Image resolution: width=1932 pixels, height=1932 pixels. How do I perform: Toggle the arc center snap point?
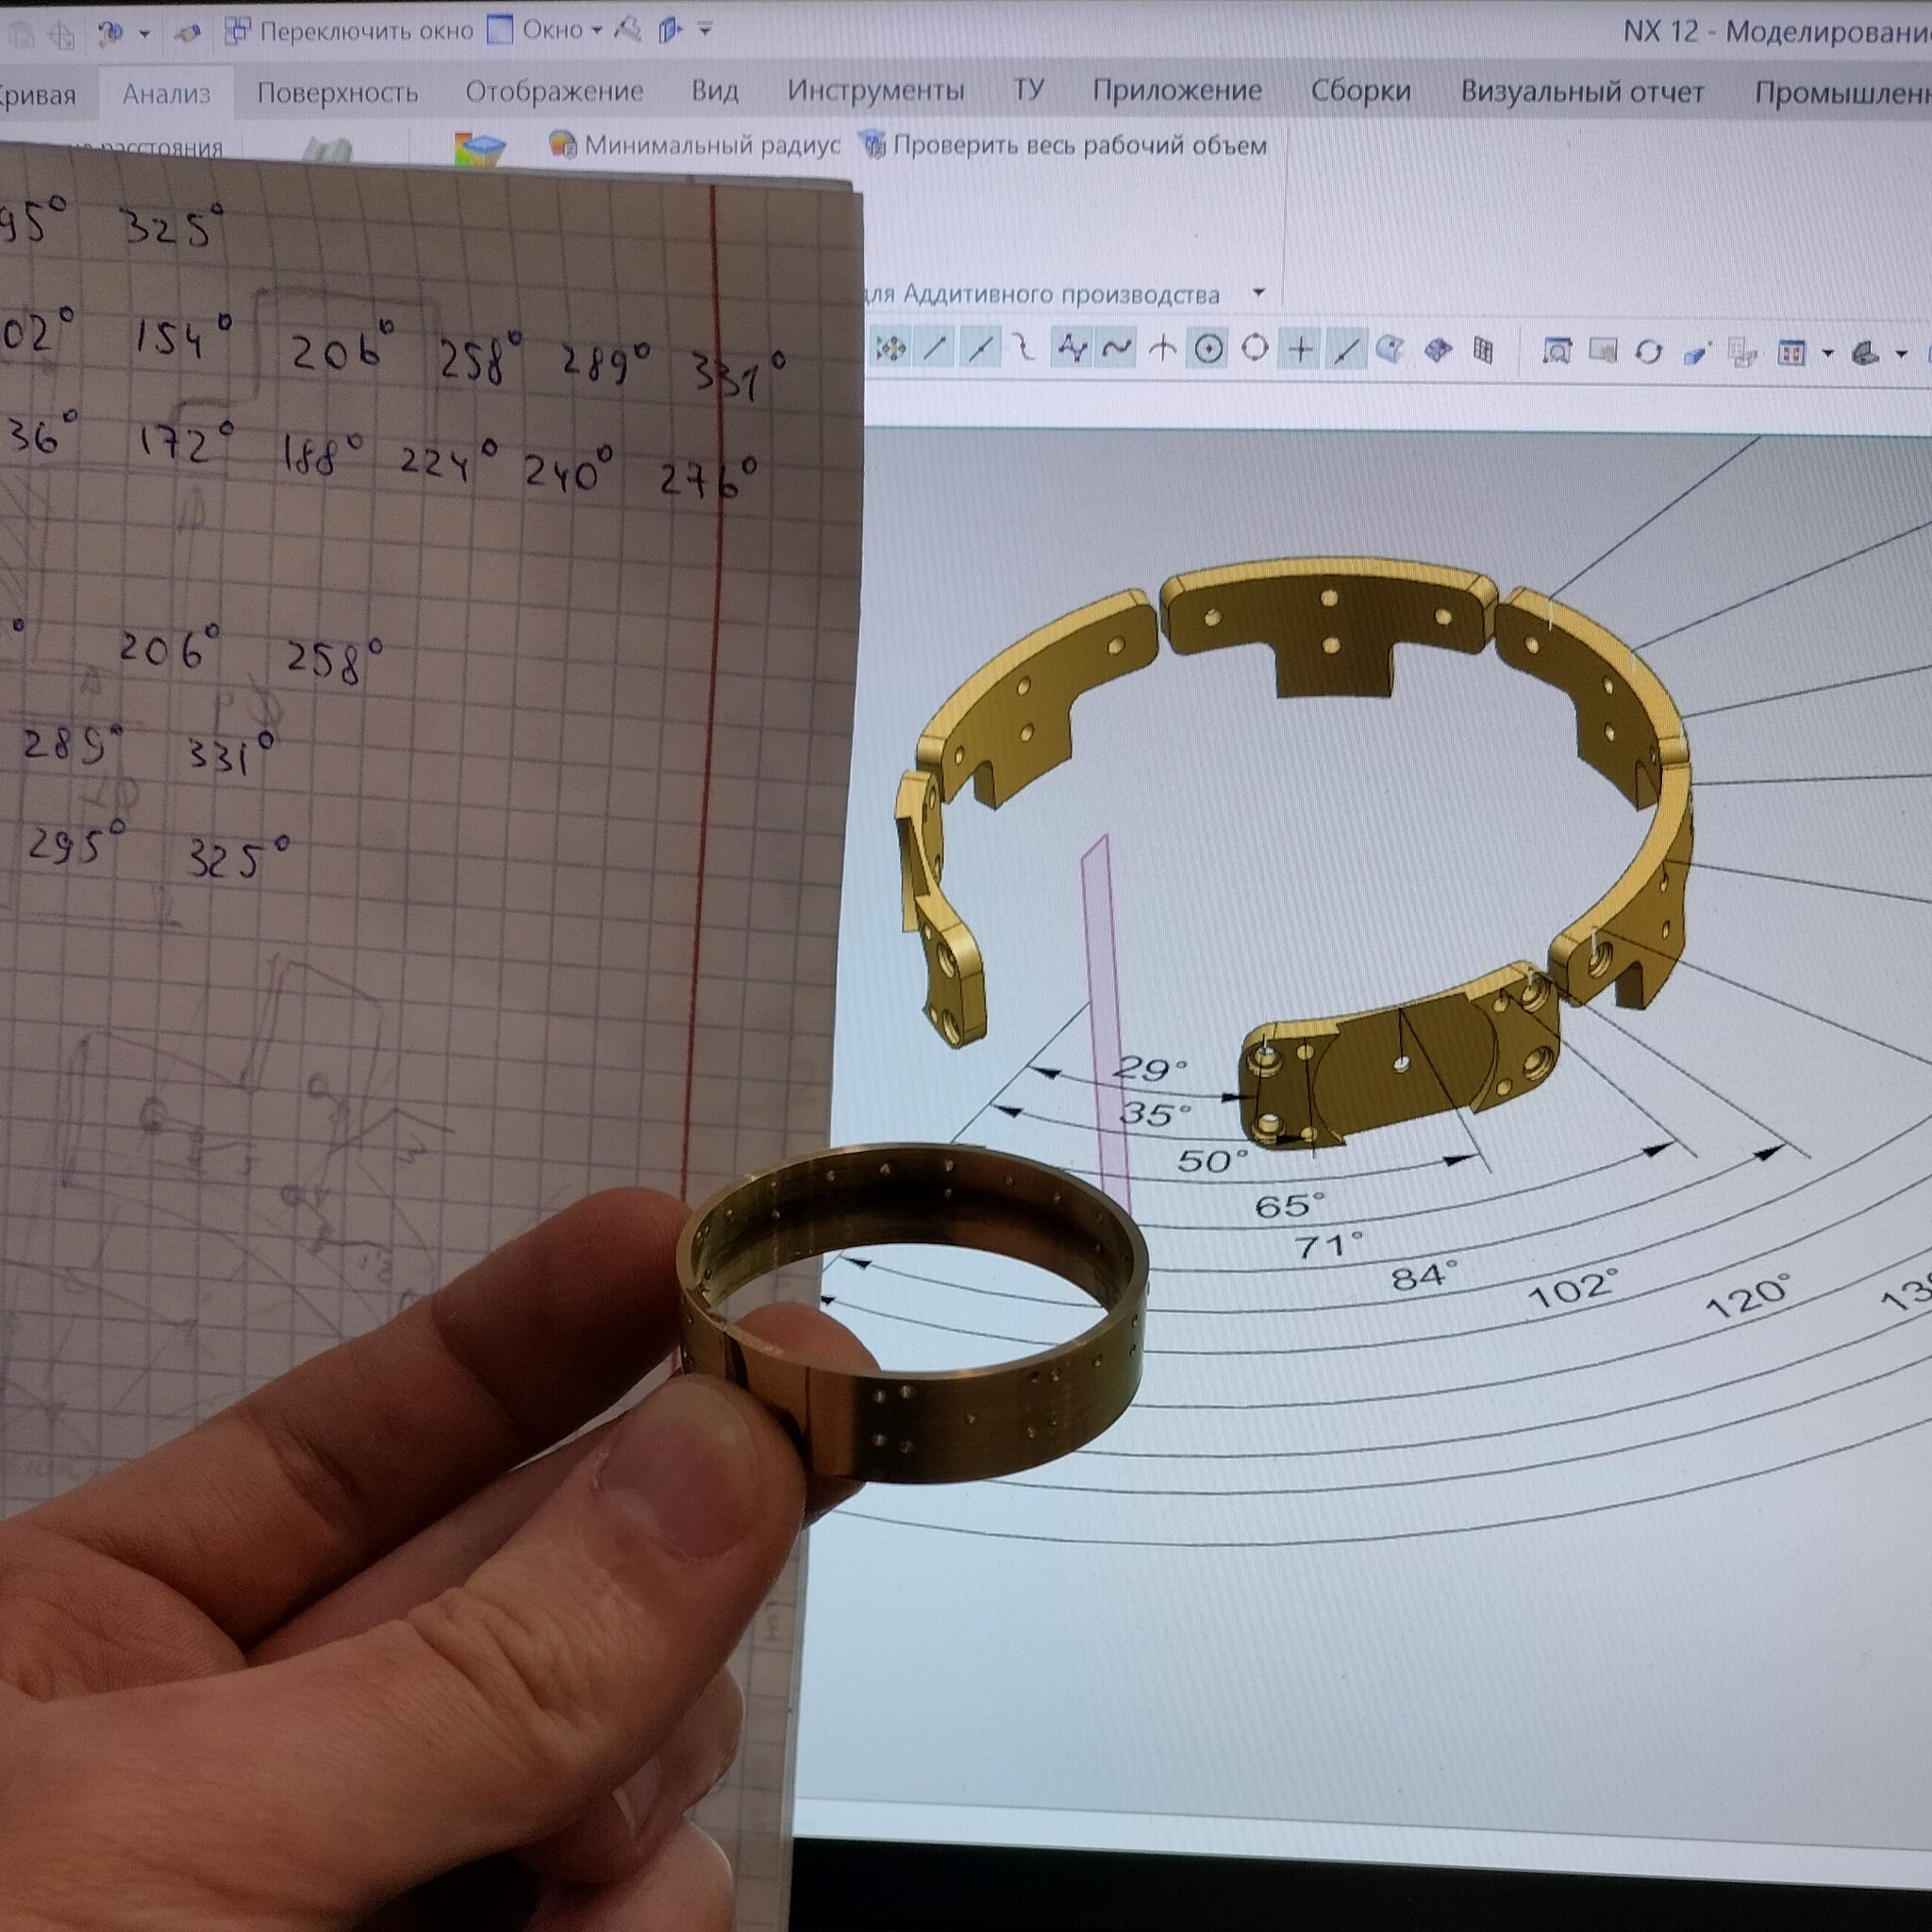point(1209,349)
